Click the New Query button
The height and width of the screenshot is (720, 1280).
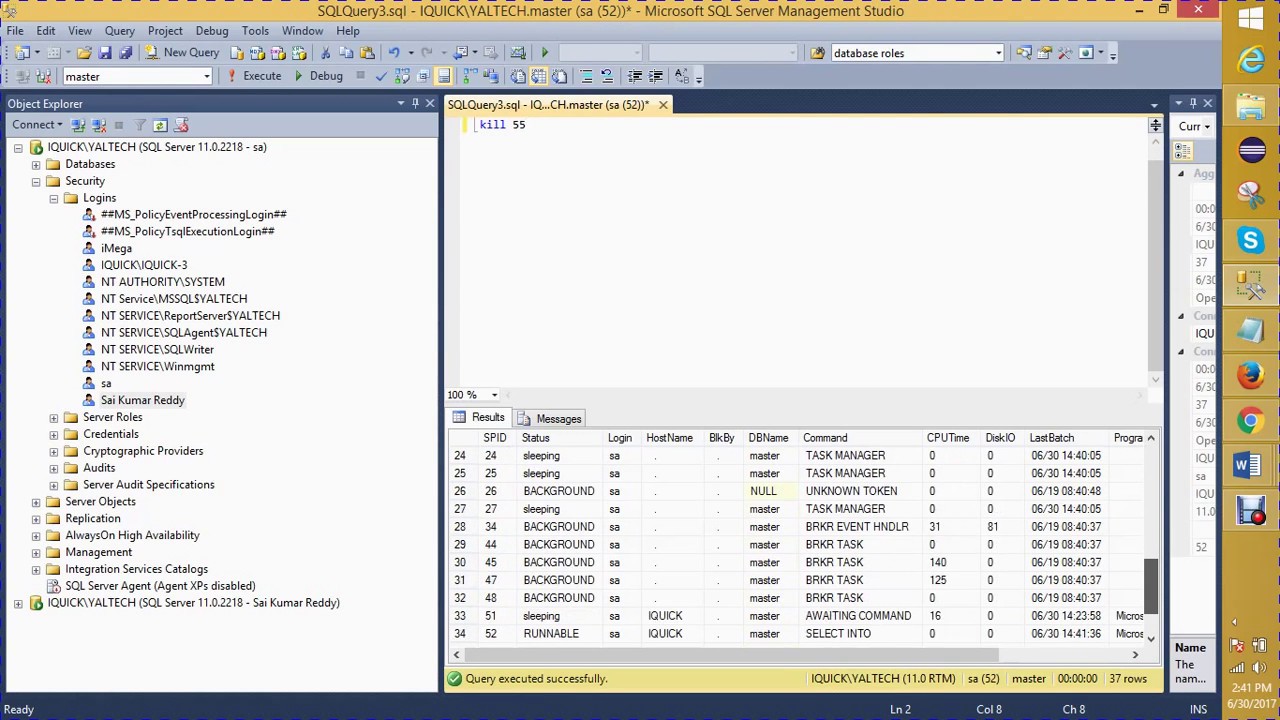click(182, 53)
